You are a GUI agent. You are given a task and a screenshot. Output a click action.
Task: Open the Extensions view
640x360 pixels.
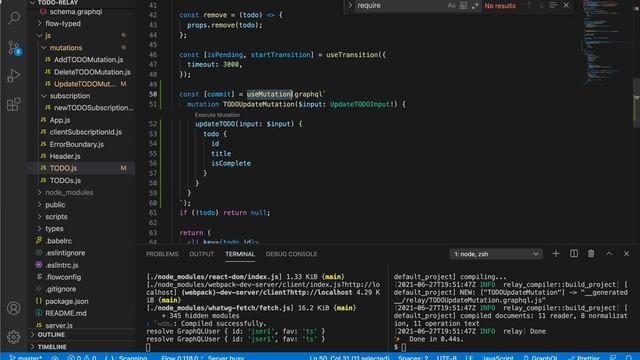pyautogui.click(x=14, y=104)
